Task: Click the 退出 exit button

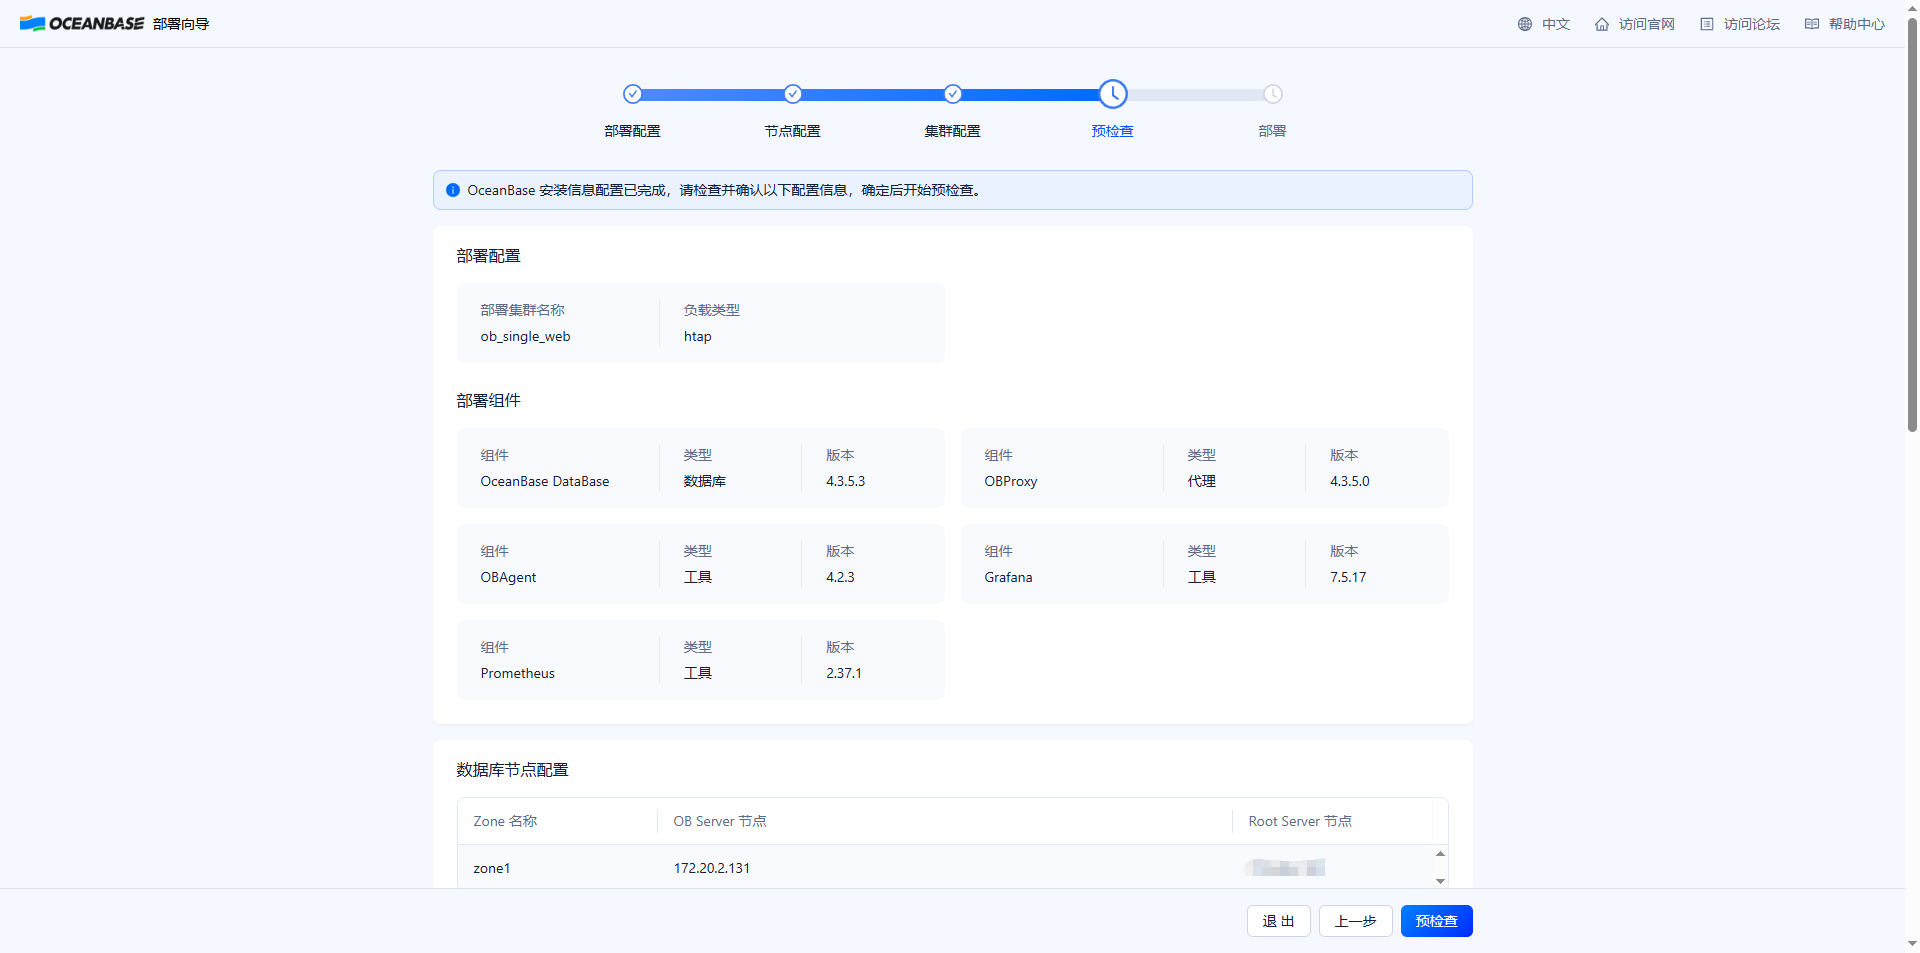Action: [1279, 921]
